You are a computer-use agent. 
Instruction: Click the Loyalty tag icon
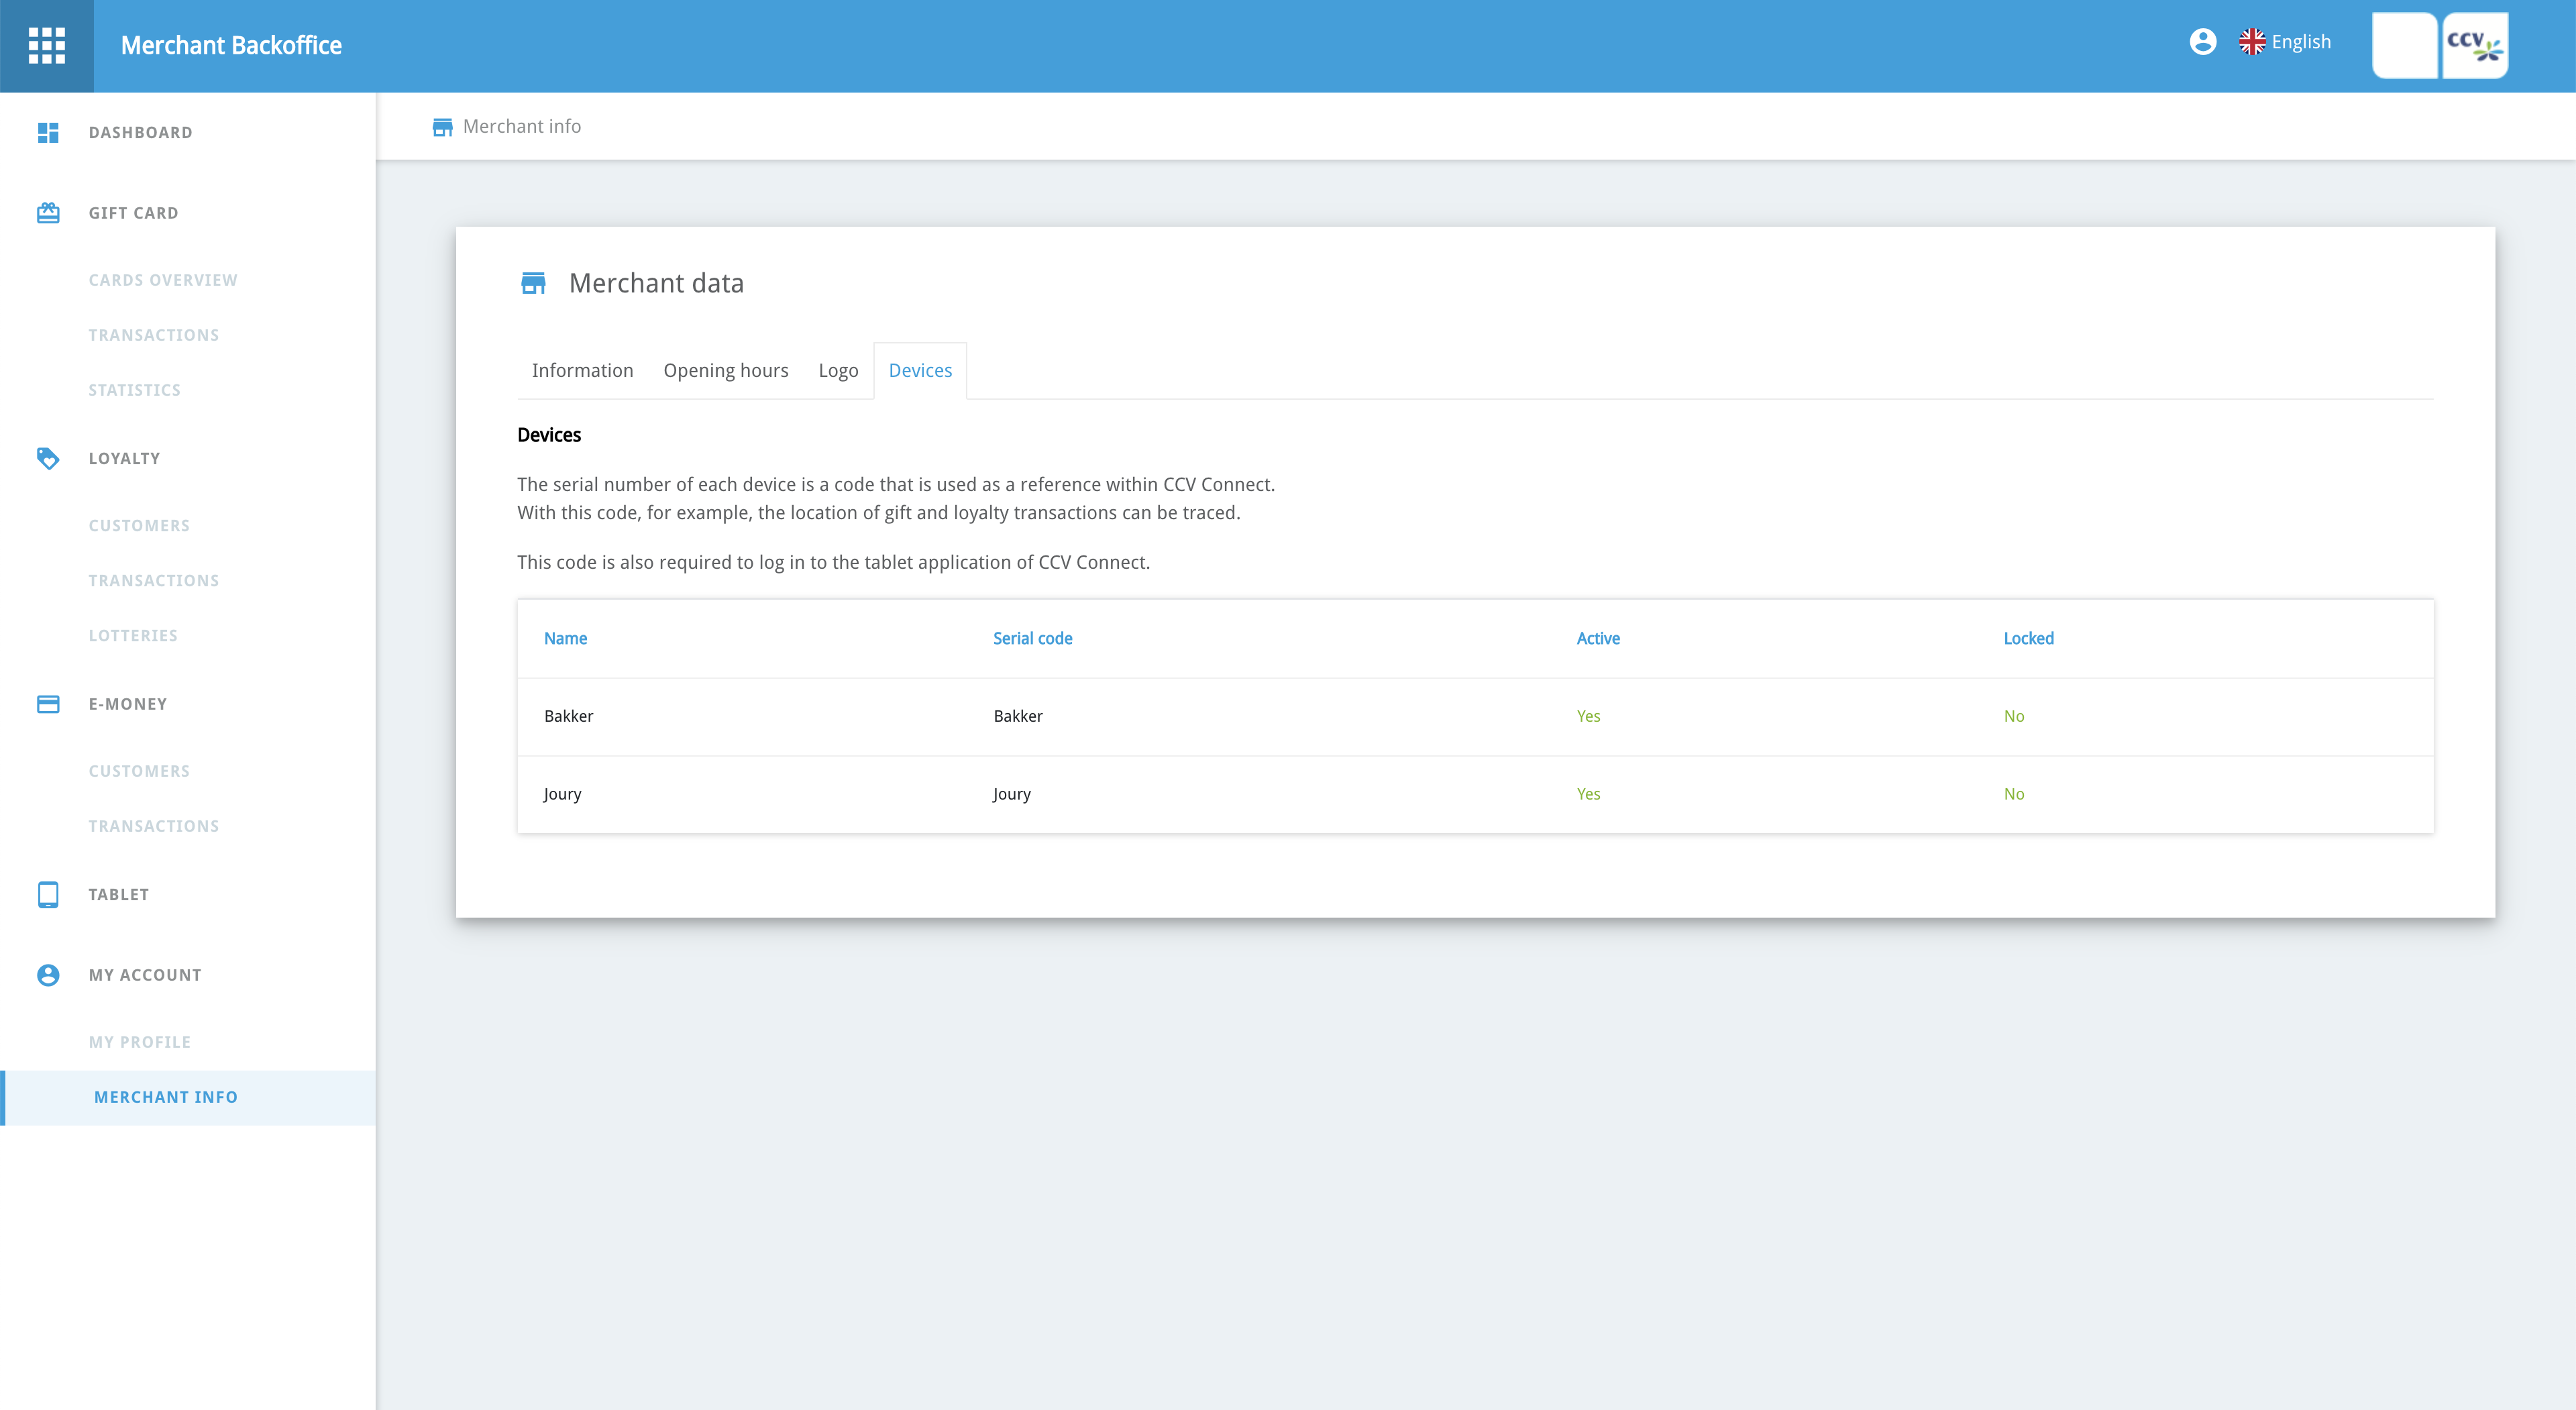(x=48, y=458)
